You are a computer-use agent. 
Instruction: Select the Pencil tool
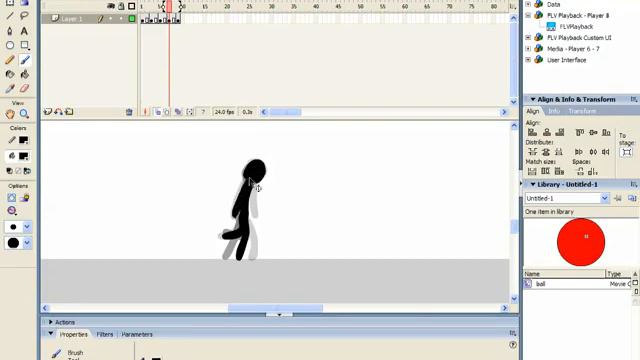point(10,60)
